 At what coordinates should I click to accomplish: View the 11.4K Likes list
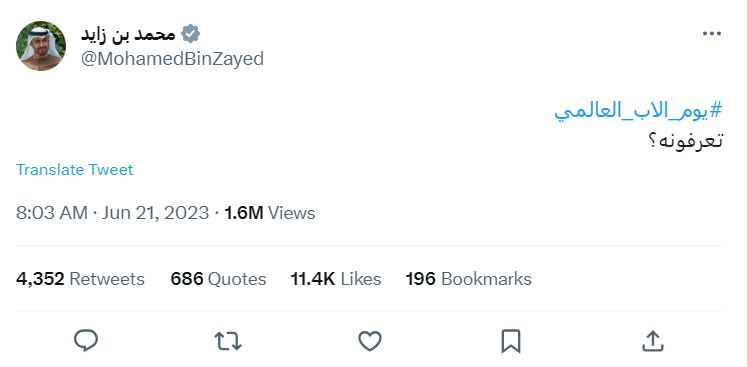(x=336, y=279)
